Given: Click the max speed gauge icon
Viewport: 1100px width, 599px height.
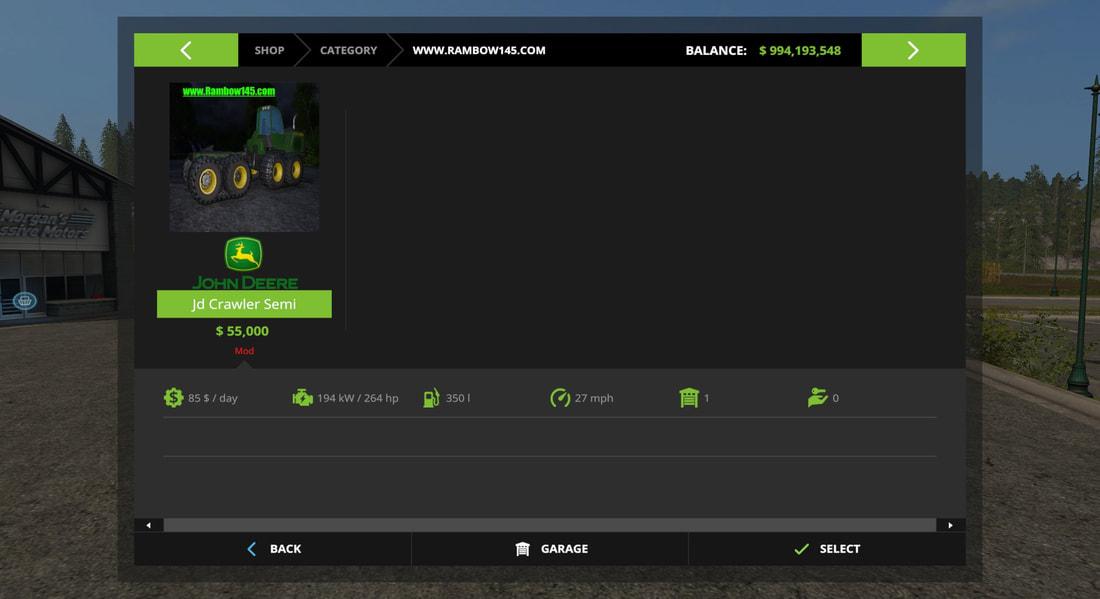Looking at the screenshot, I should (x=560, y=398).
